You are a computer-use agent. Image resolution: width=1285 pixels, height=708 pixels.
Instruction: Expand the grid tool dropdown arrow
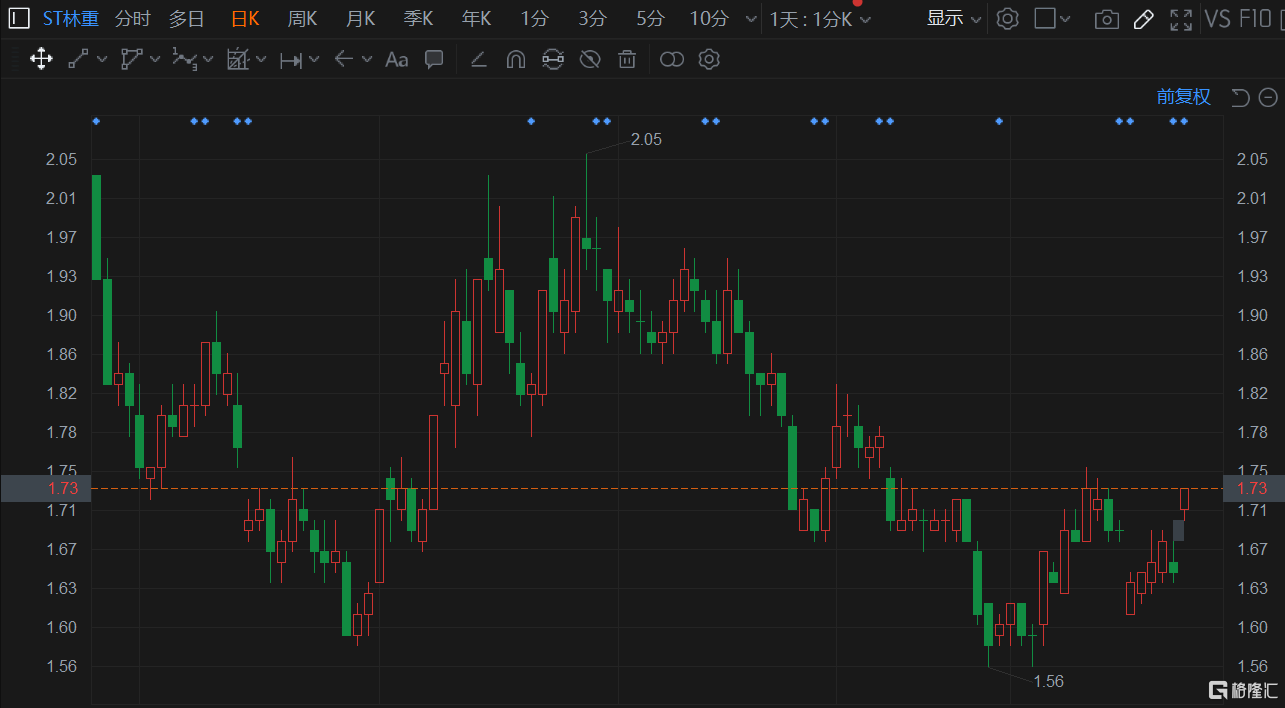[261, 59]
